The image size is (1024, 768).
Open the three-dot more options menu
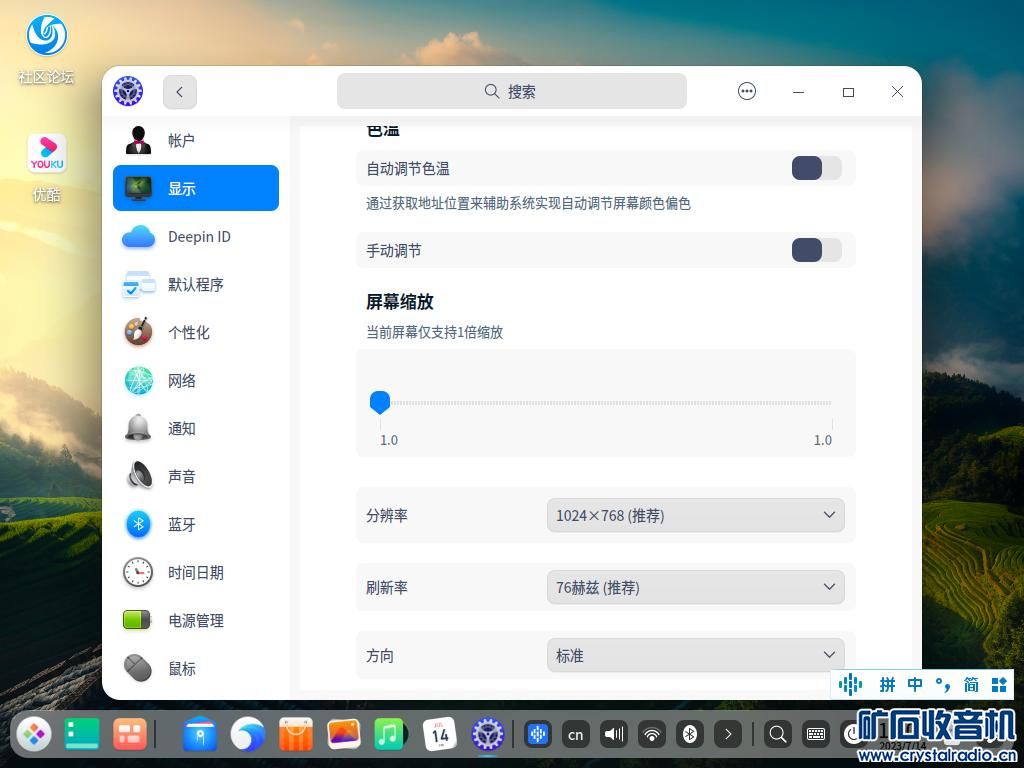tap(747, 92)
